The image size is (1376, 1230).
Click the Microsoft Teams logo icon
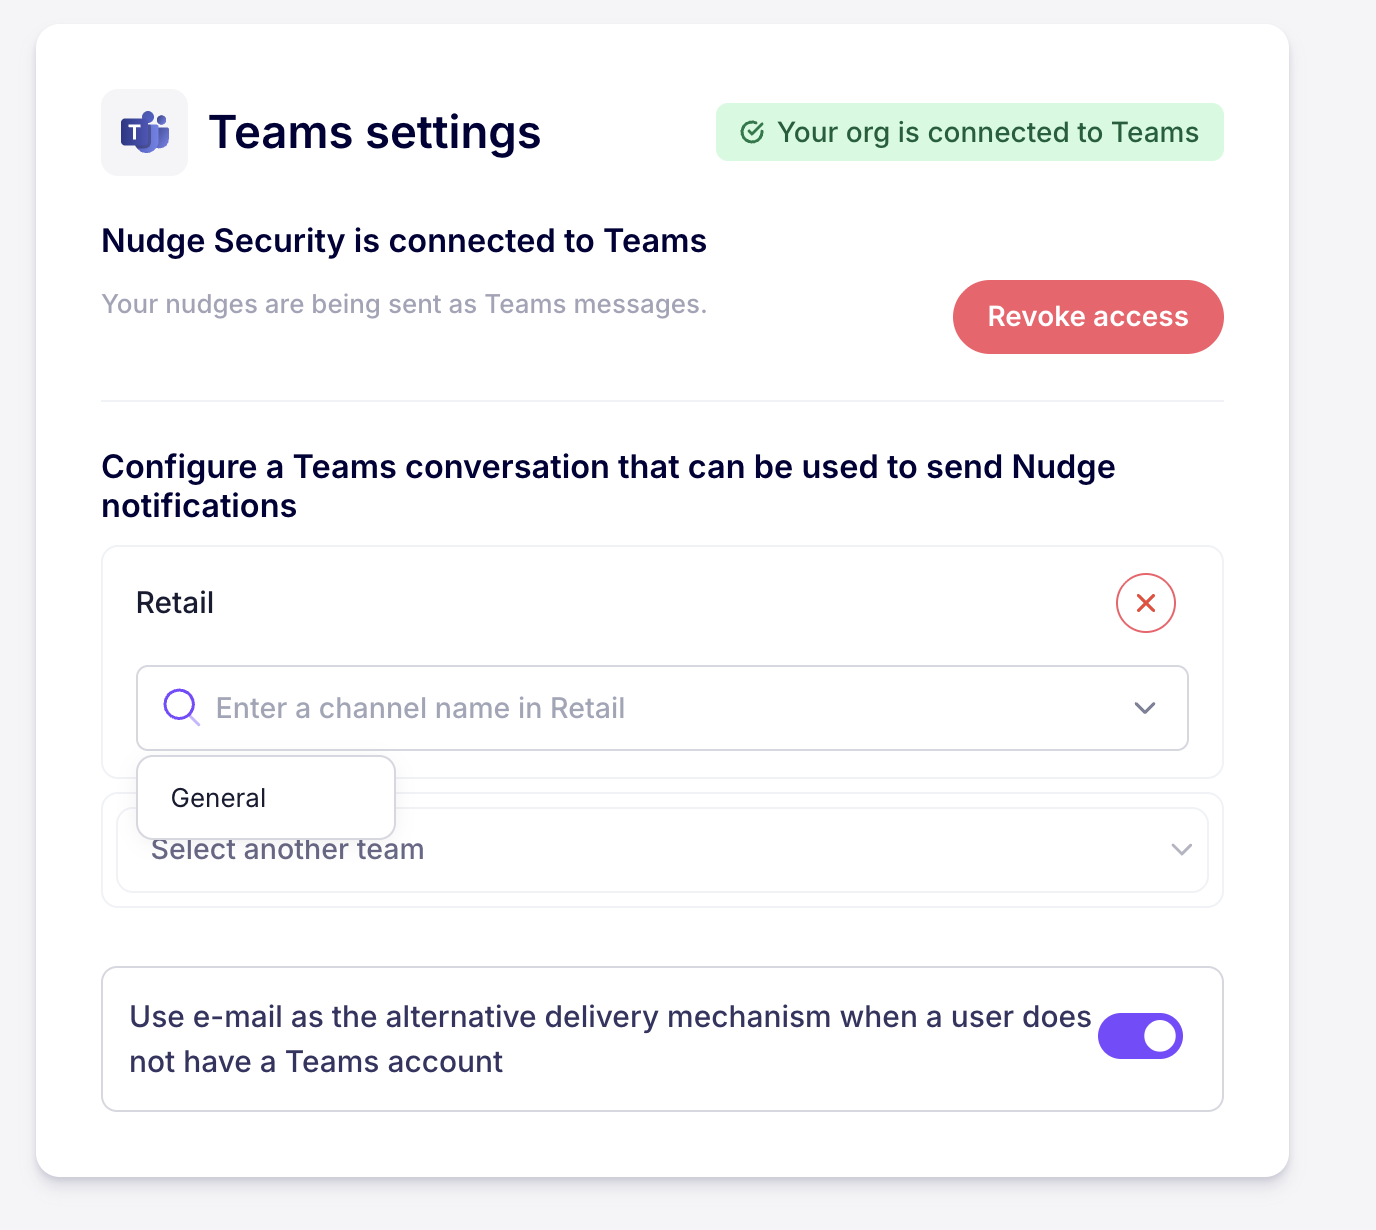(145, 132)
